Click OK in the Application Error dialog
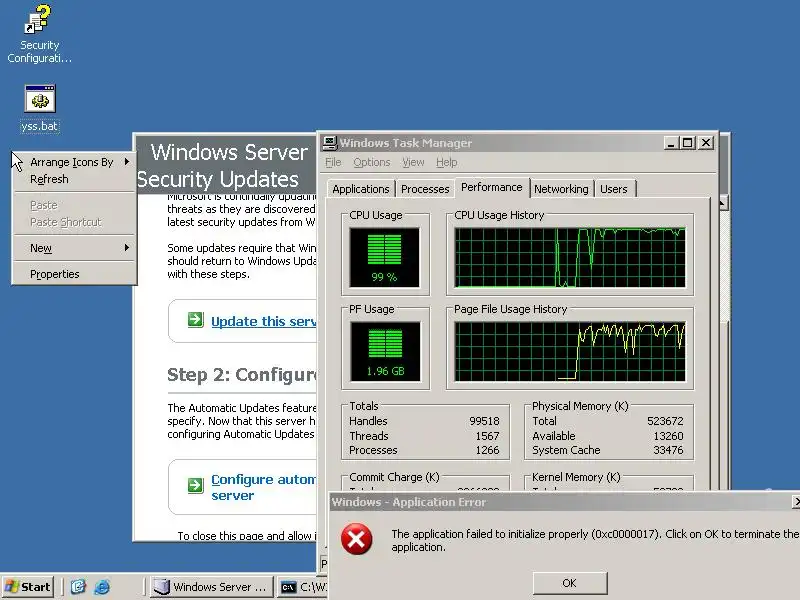This screenshot has width=800, height=600. click(x=569, y=583)
